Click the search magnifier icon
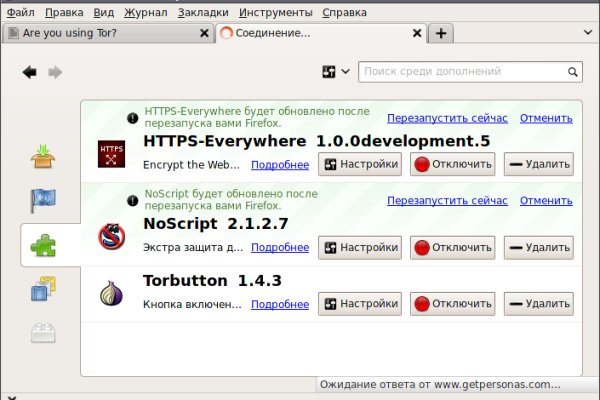600x400 pixels. coord(573,72)
